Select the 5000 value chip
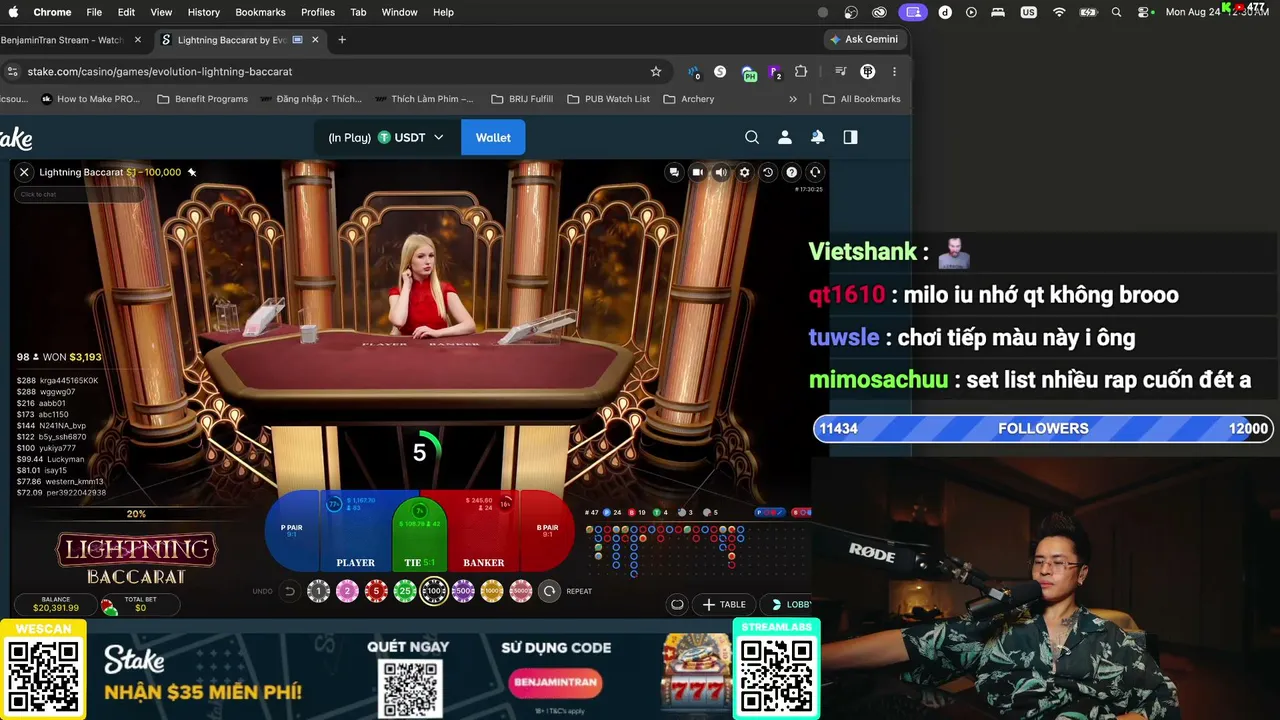 point(521,591)
